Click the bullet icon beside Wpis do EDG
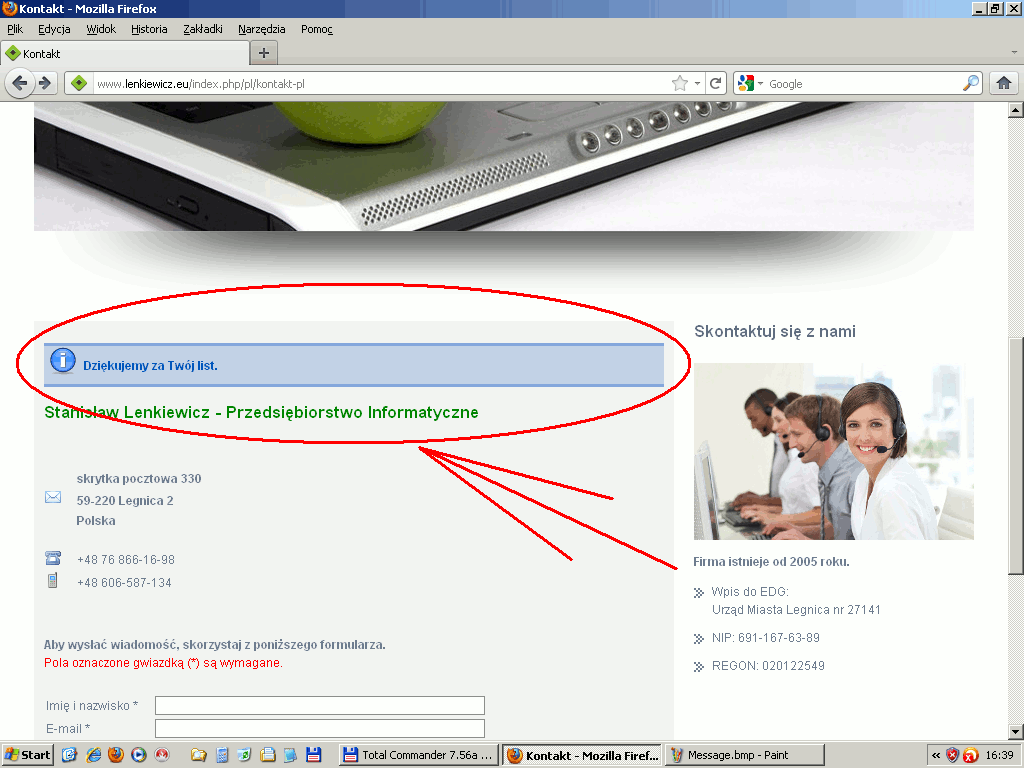The image size is (1024, 768). click(x=699, y=593)
